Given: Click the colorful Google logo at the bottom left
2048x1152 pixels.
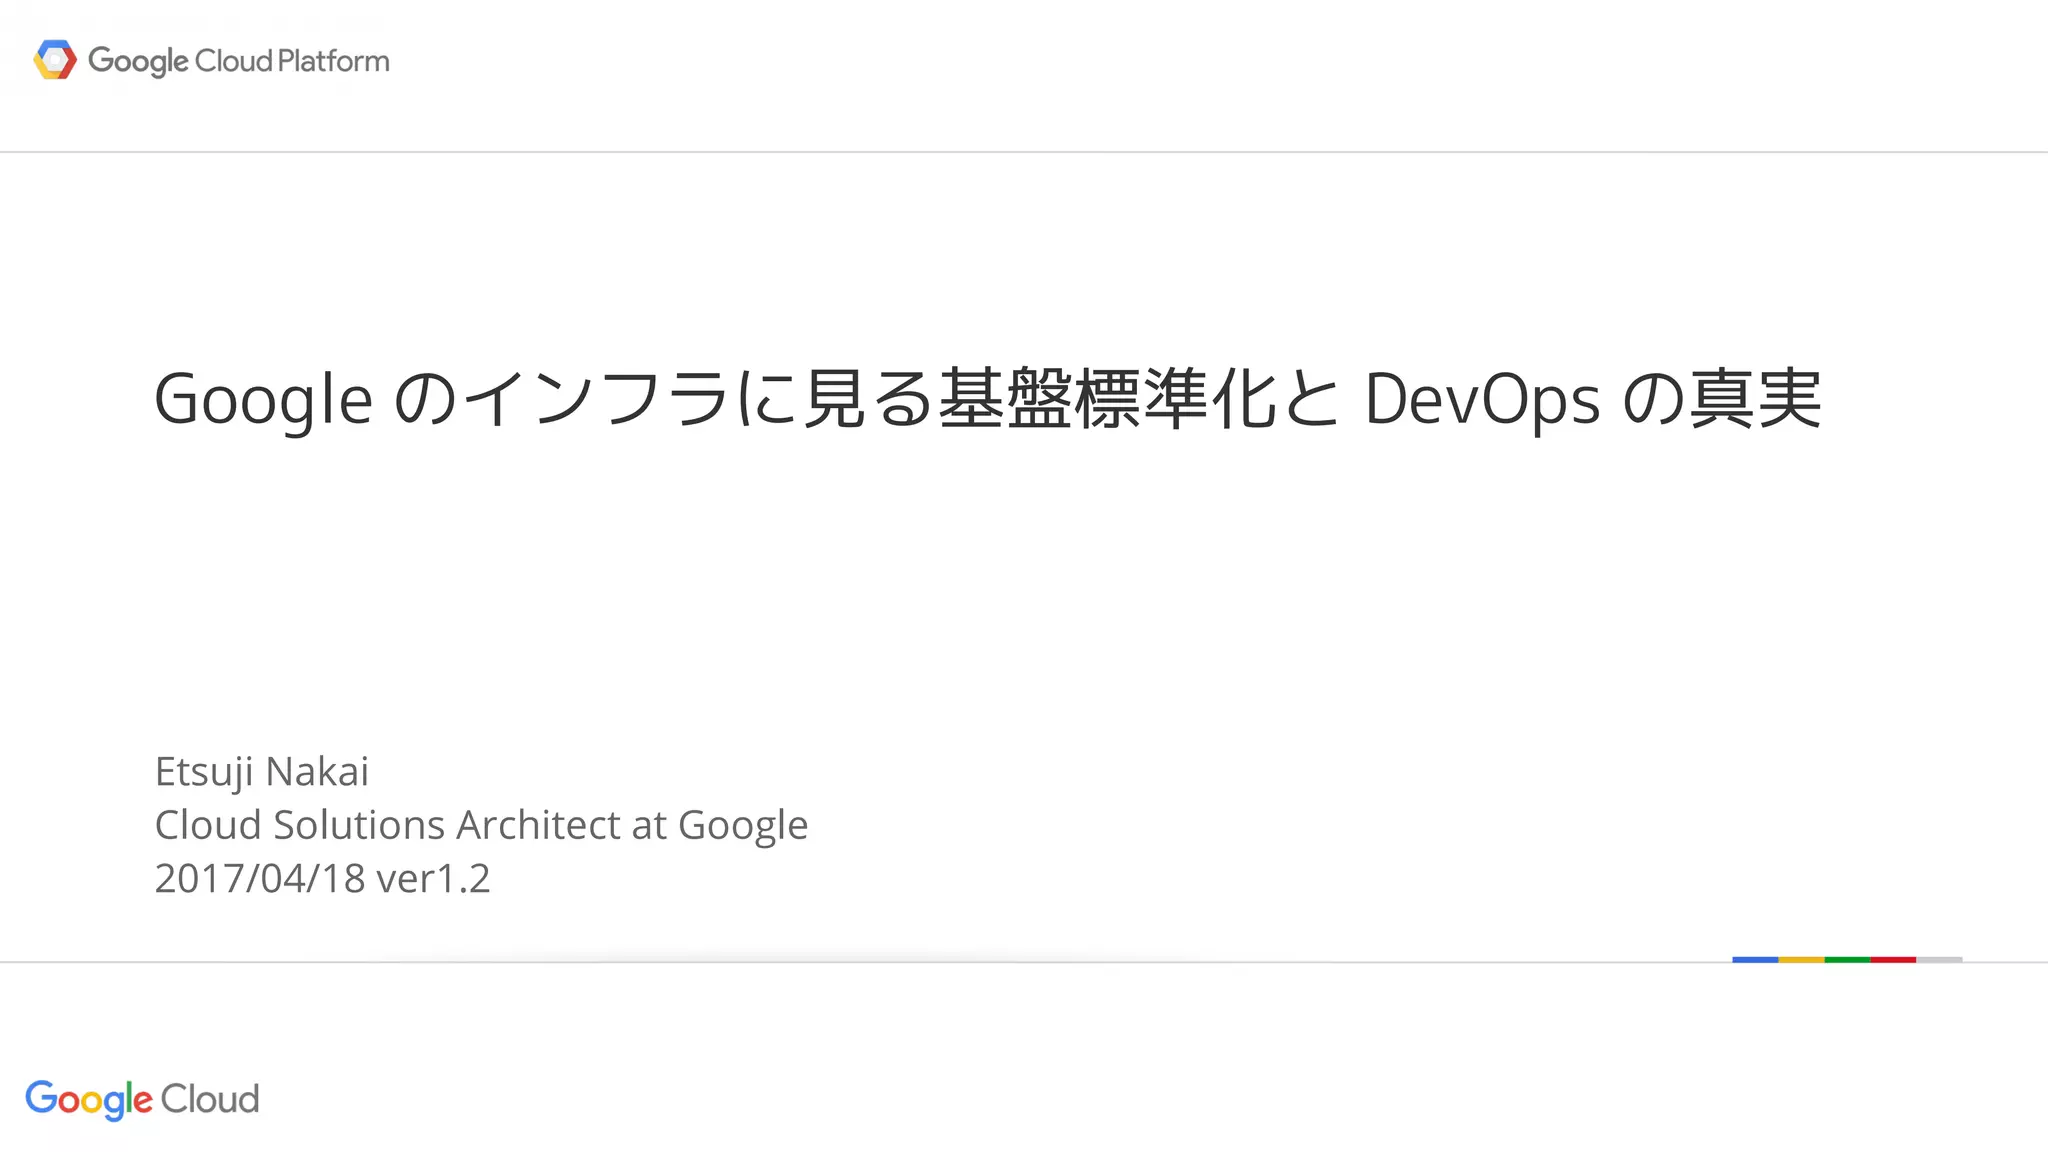Looking at the screenshot, I should click(89, 1099).
